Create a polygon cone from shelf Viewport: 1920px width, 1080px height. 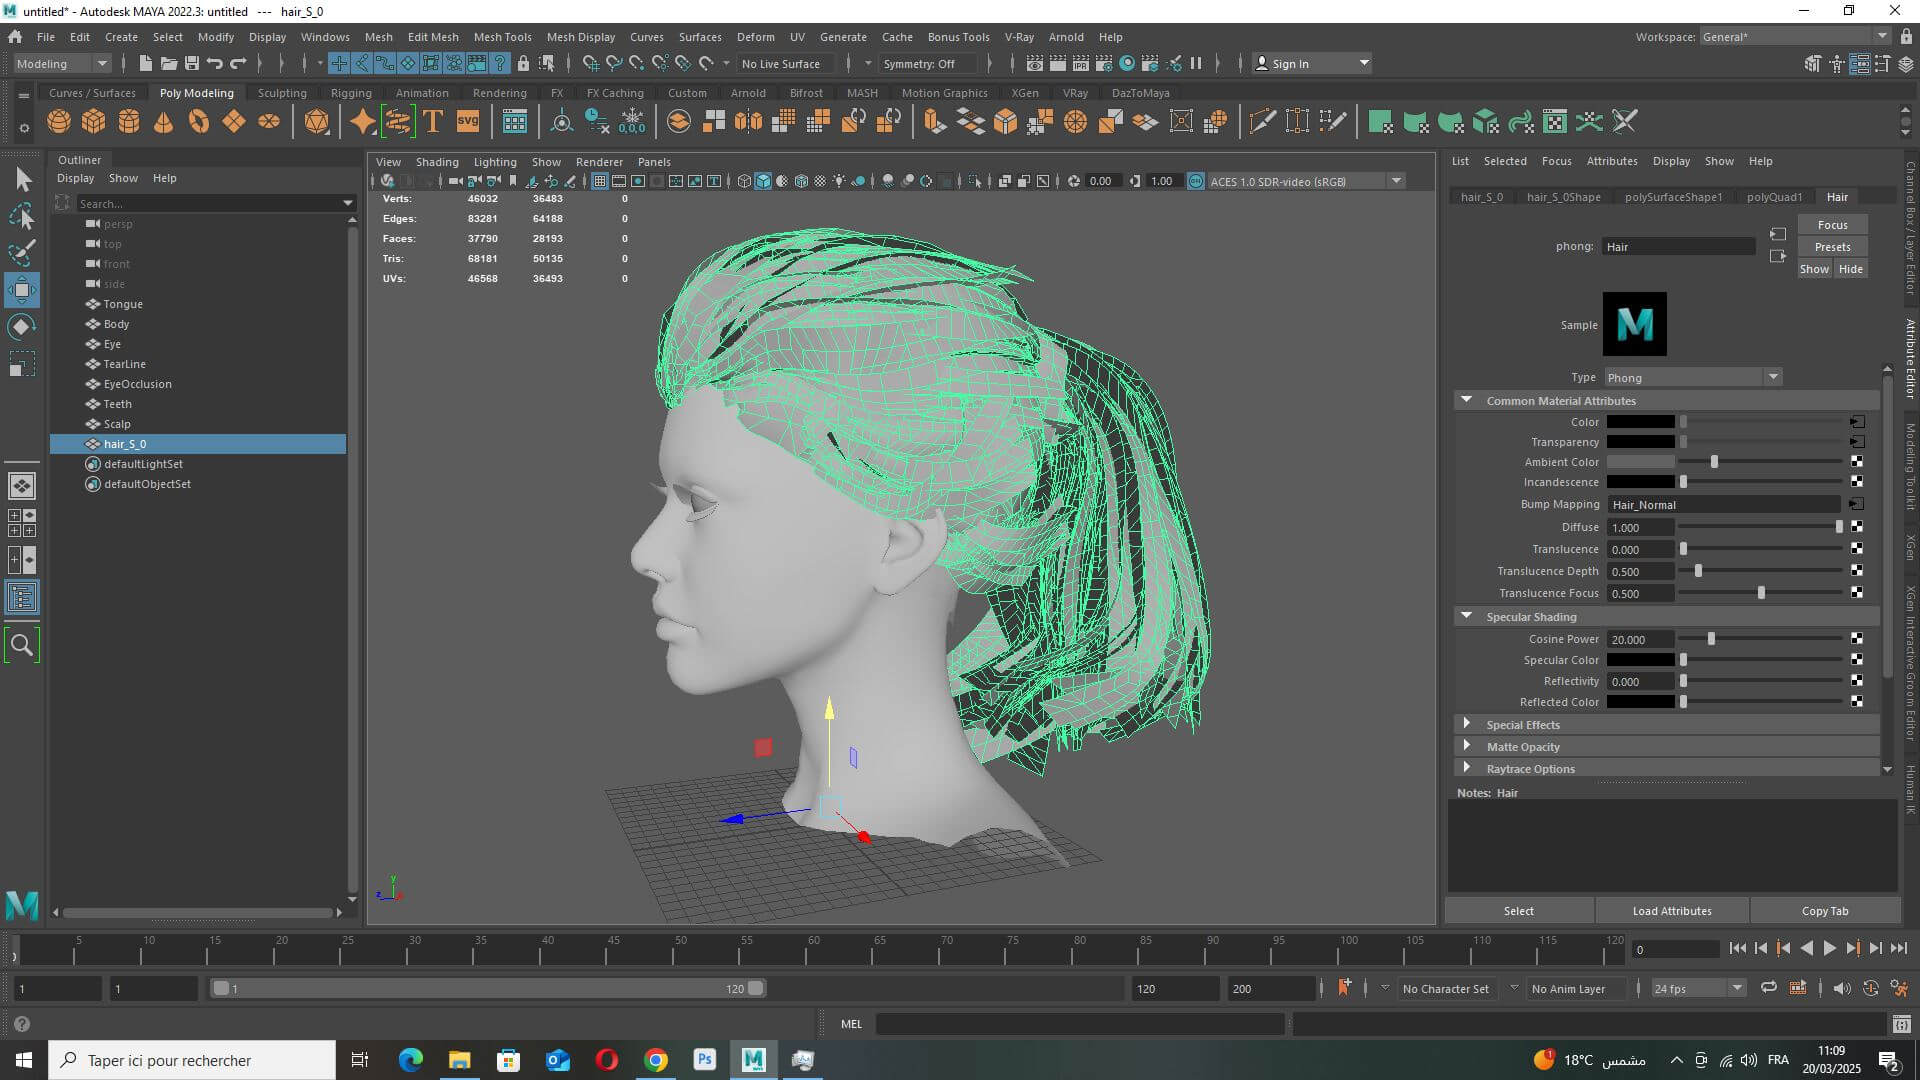pos(163,122)
